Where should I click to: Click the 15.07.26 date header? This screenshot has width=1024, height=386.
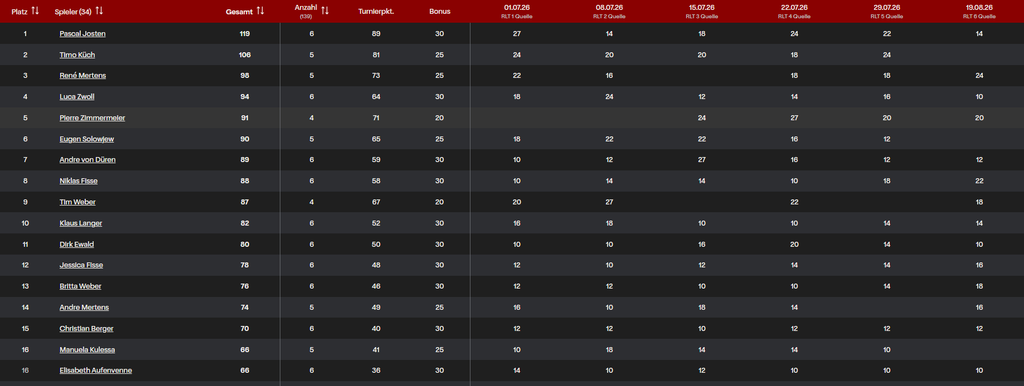[x=702, y=8]
